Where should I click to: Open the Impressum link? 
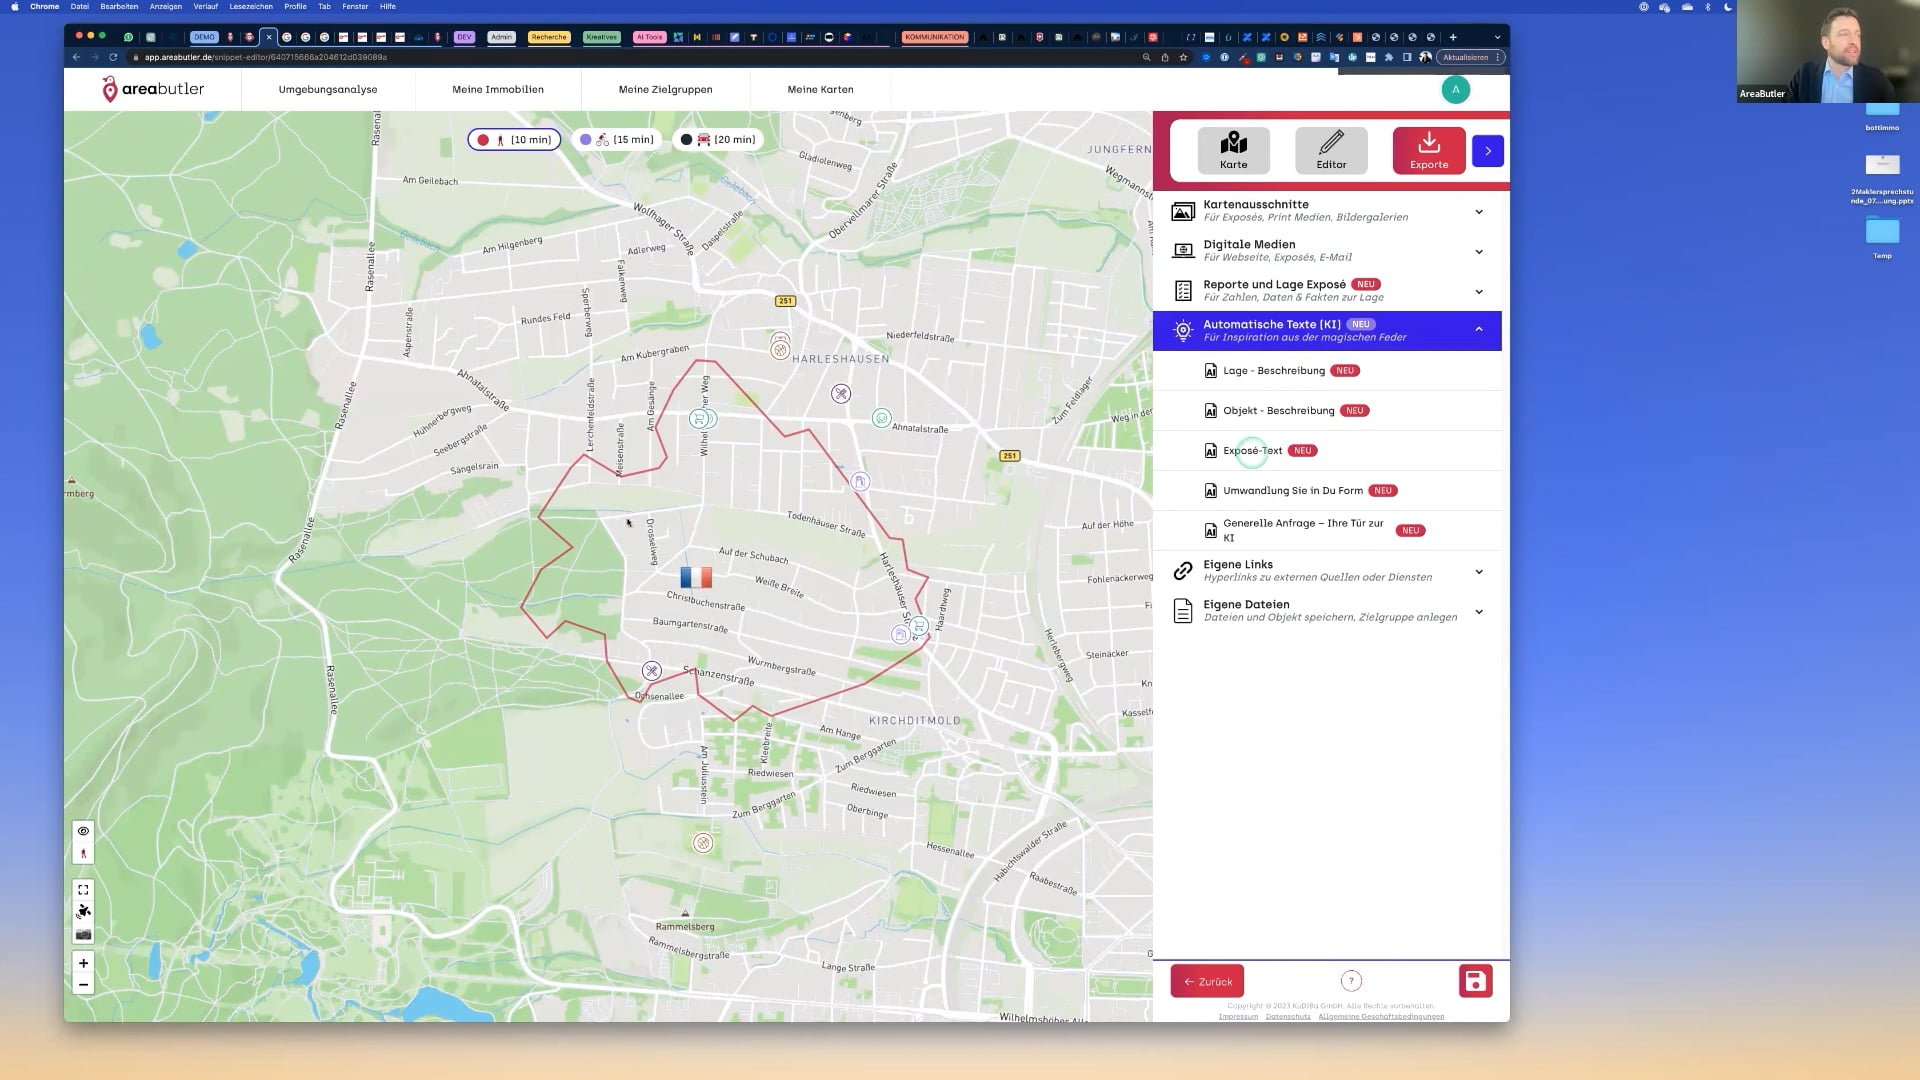1238,1017
